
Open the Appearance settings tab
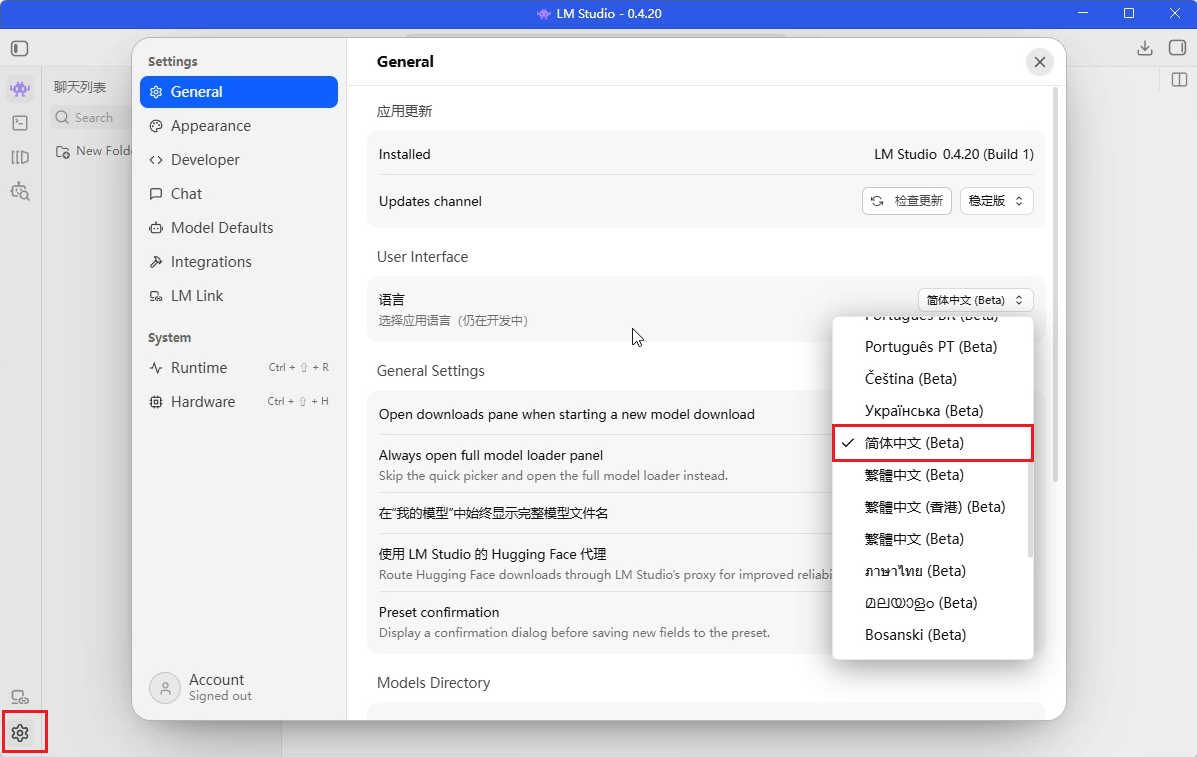(239, 126)
